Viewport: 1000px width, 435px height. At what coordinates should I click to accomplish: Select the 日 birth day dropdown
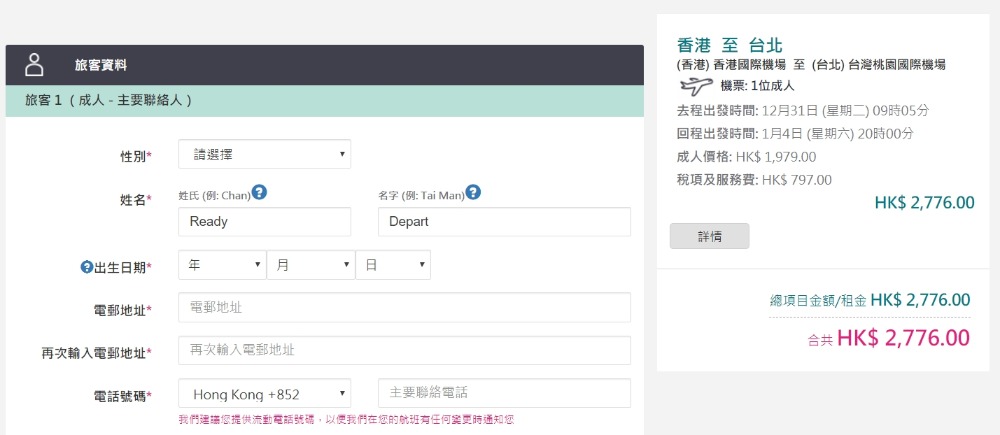[393, 265]
